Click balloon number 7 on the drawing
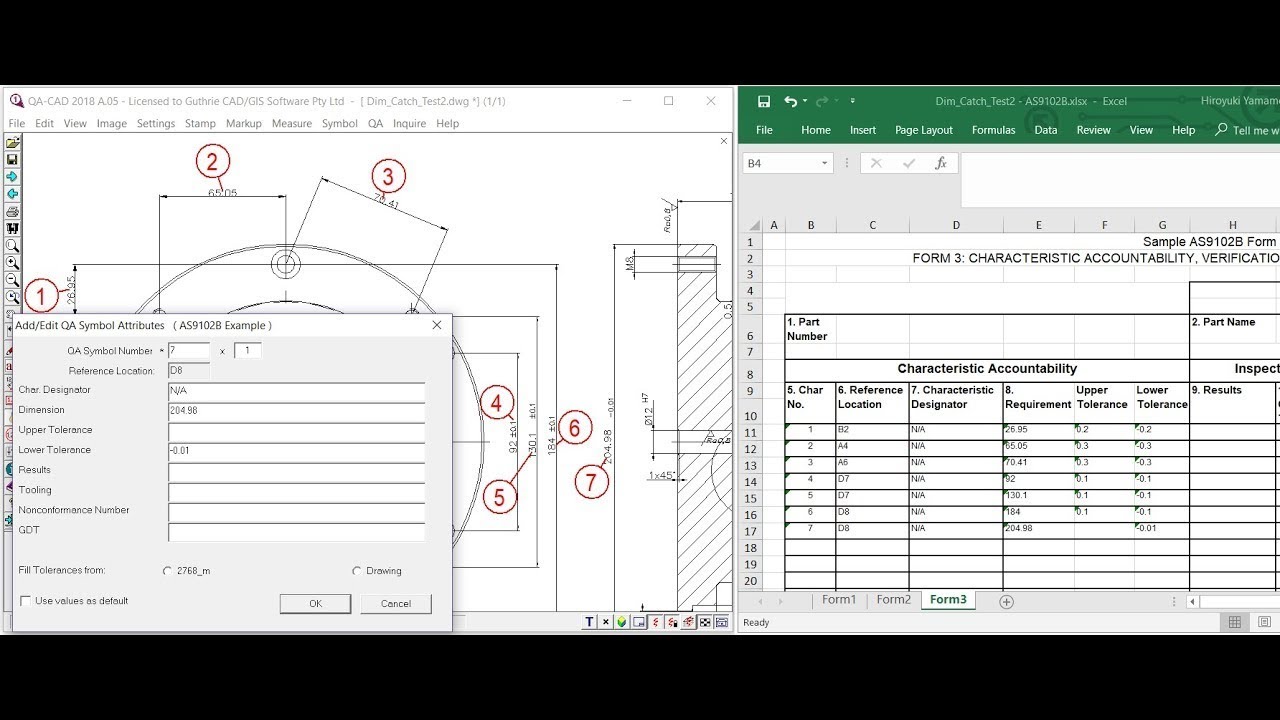 pos(591,482)
